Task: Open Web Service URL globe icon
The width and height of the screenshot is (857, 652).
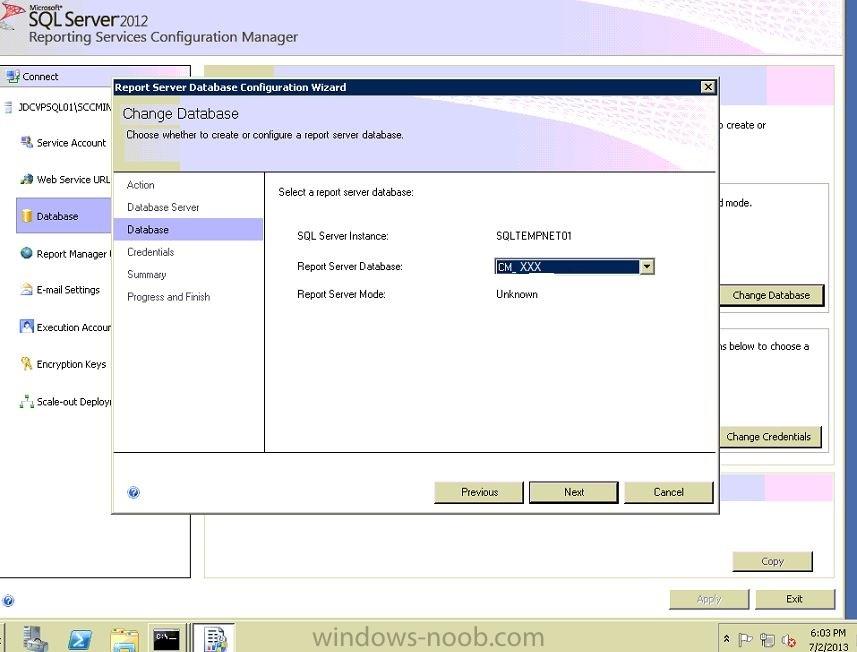Action: [x=26, y=179]
